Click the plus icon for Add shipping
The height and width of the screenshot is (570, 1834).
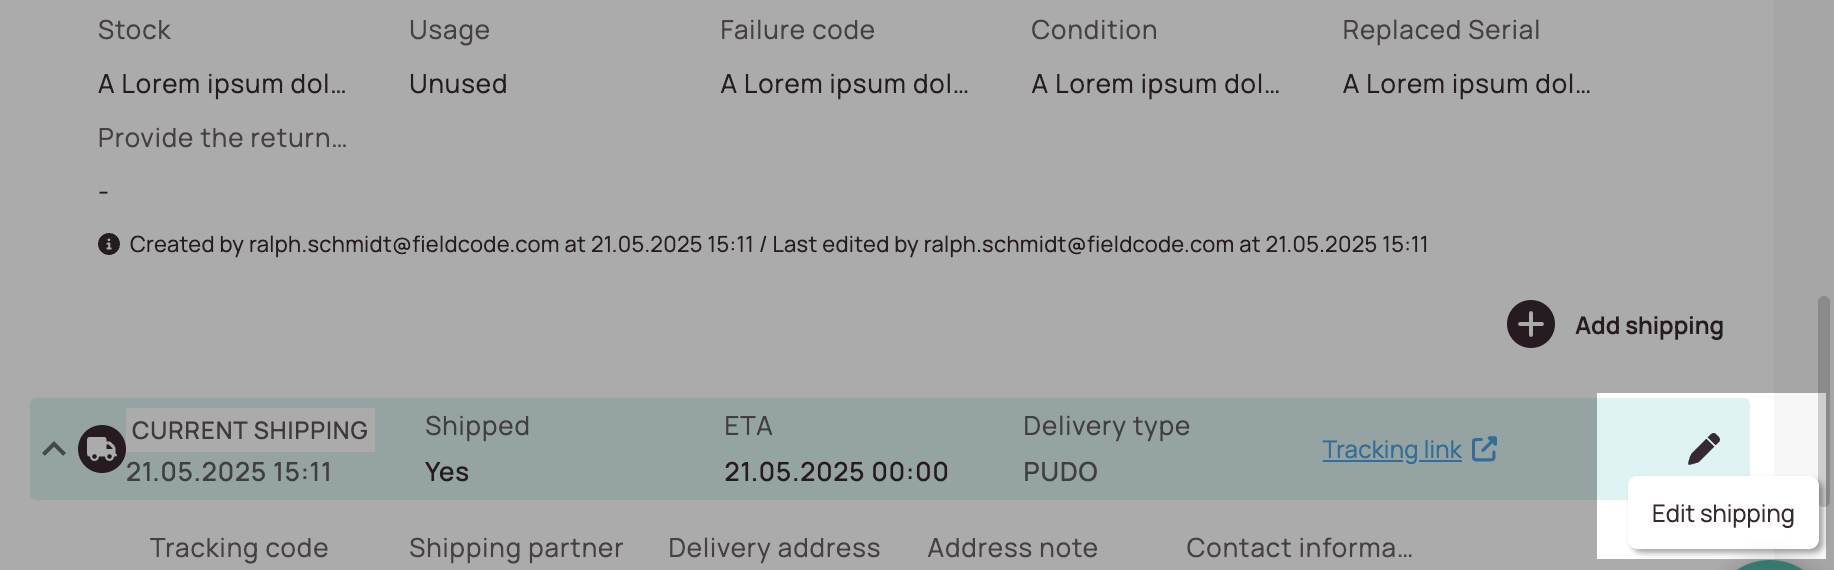point(1530,324)
